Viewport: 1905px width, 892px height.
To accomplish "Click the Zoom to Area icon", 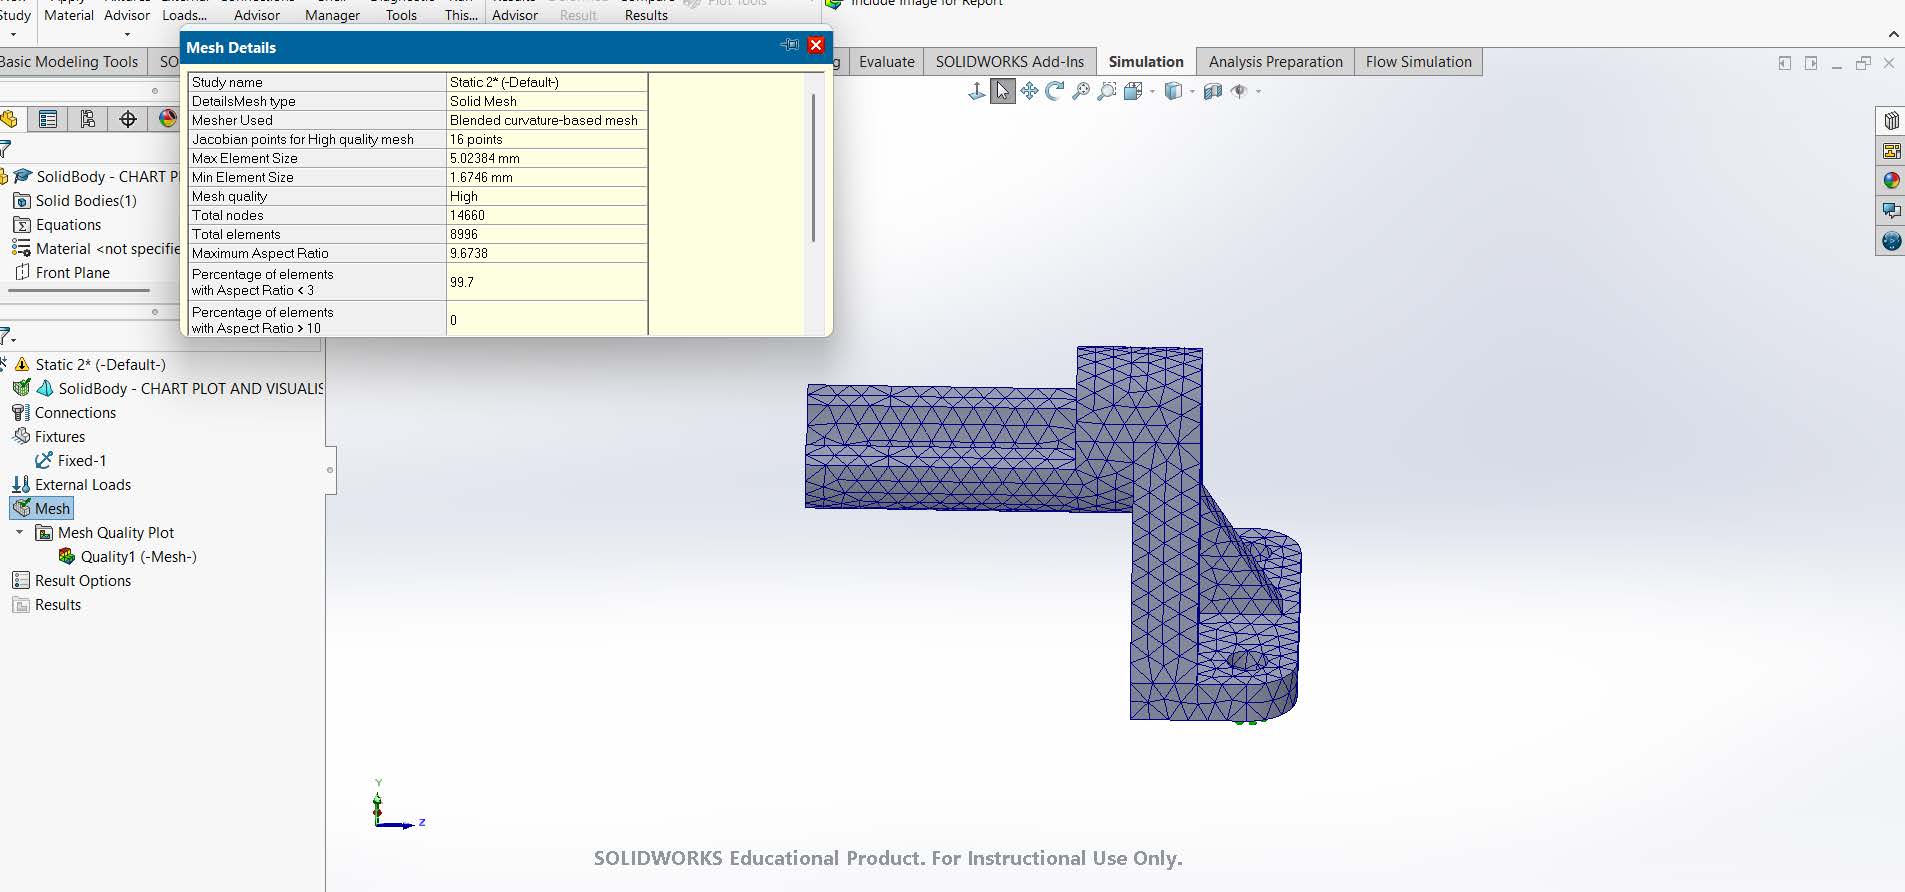I will pyautogui.click(x=1107, y=92).
